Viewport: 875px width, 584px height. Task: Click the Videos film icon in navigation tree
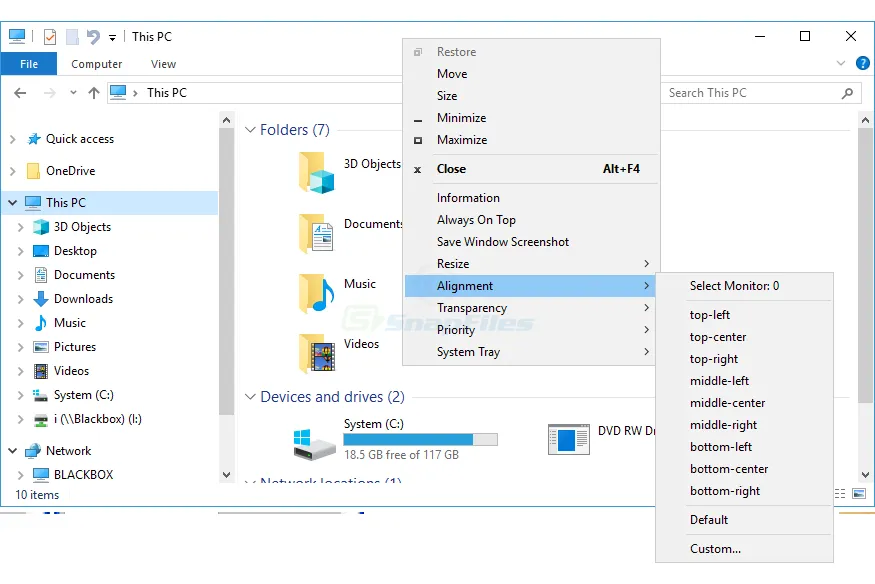(x=41, y=371)
